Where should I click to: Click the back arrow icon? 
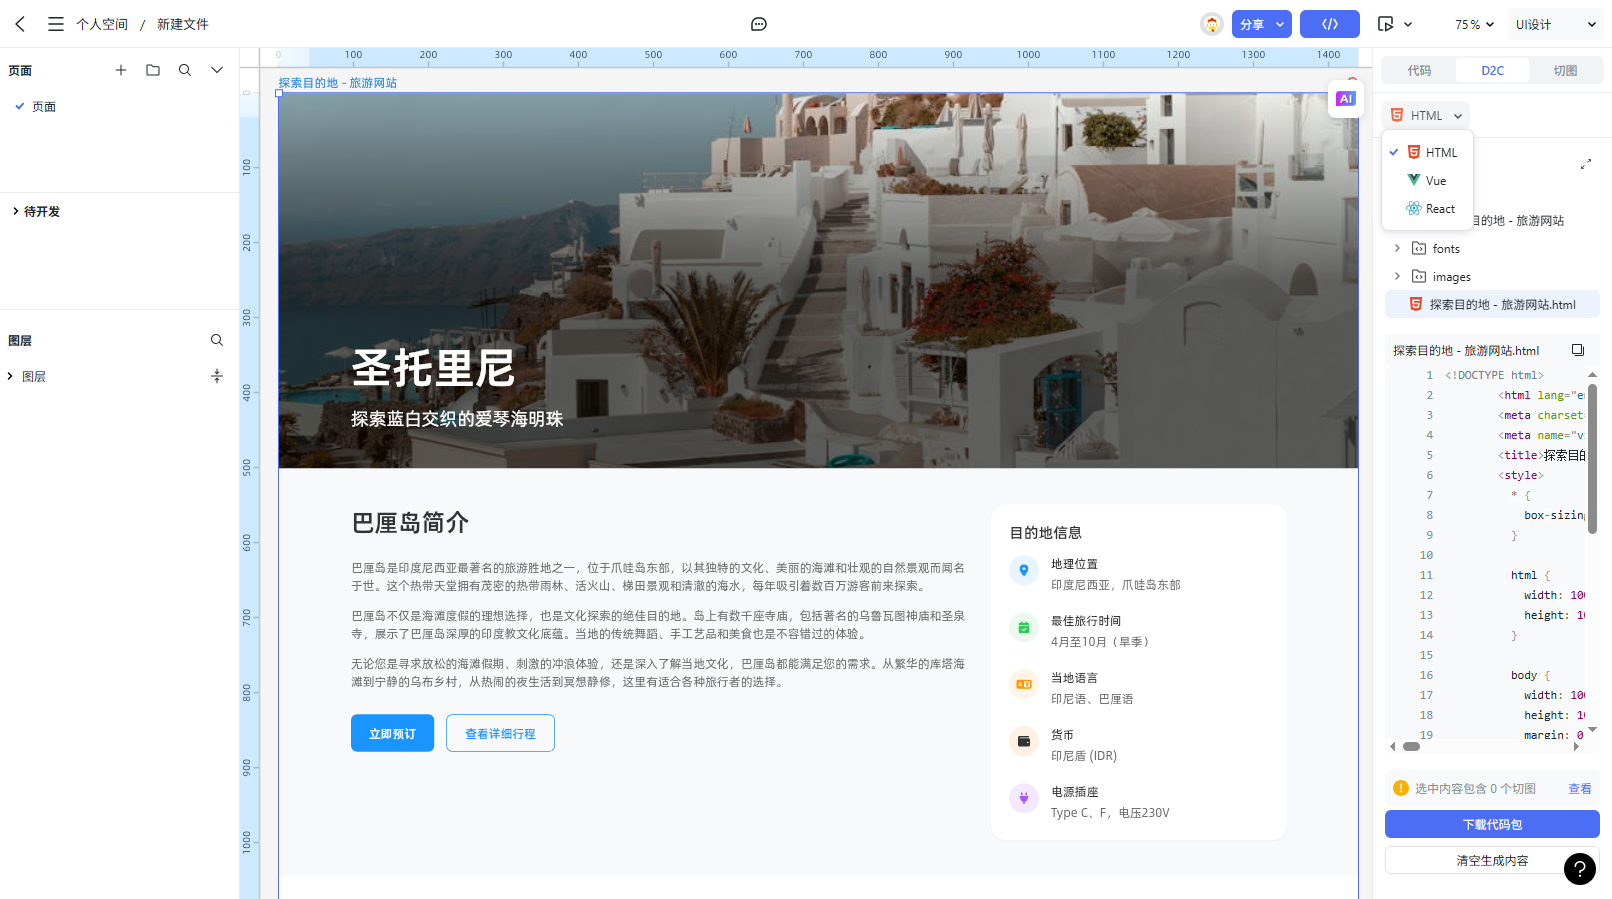tap(20, 24)
